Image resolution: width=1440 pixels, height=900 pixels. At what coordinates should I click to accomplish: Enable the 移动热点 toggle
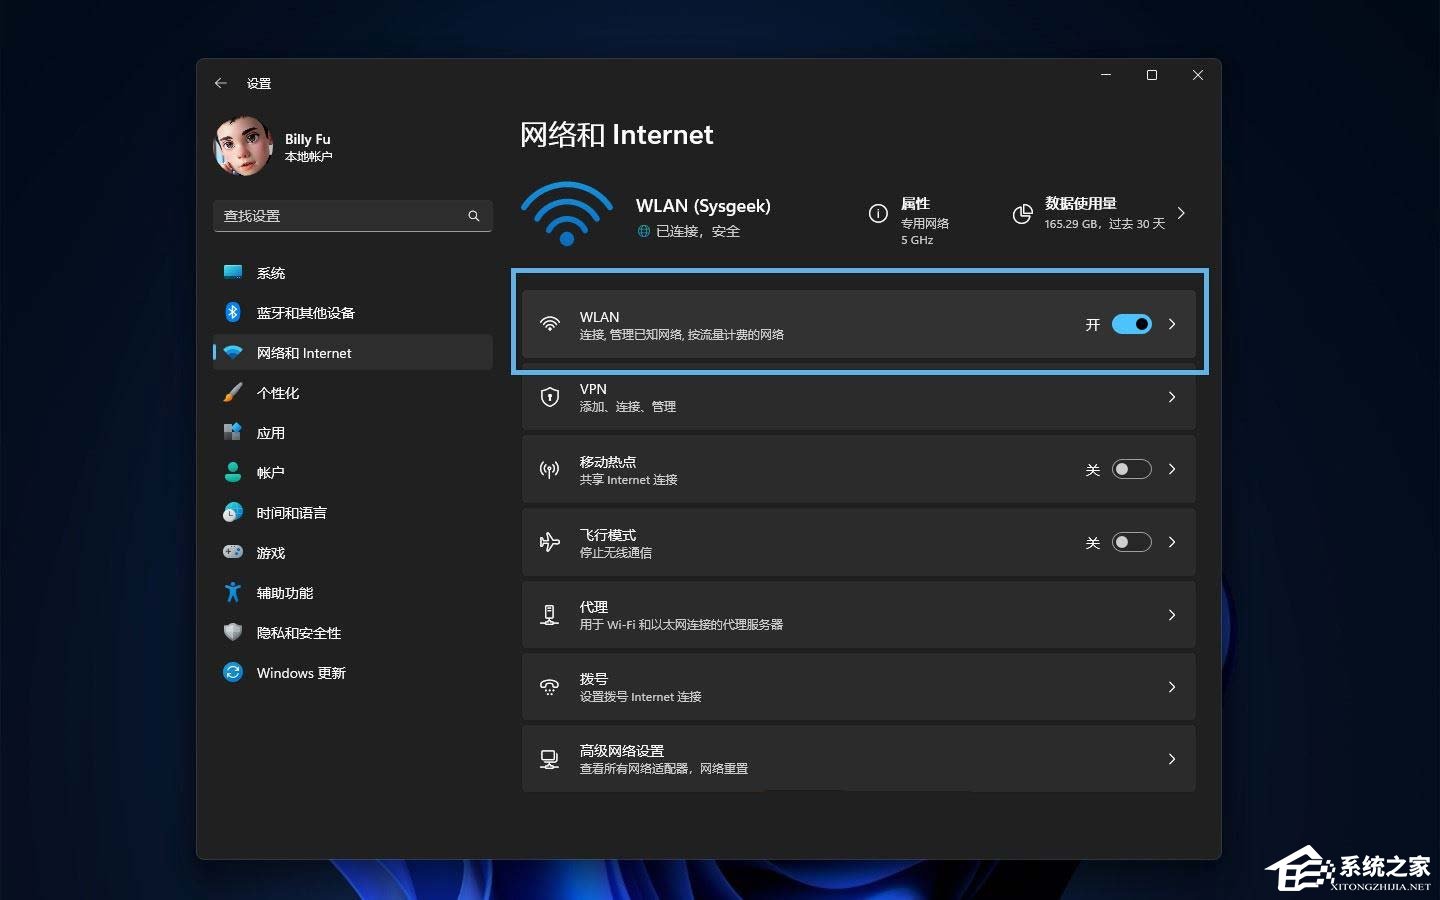[1131, 469]
